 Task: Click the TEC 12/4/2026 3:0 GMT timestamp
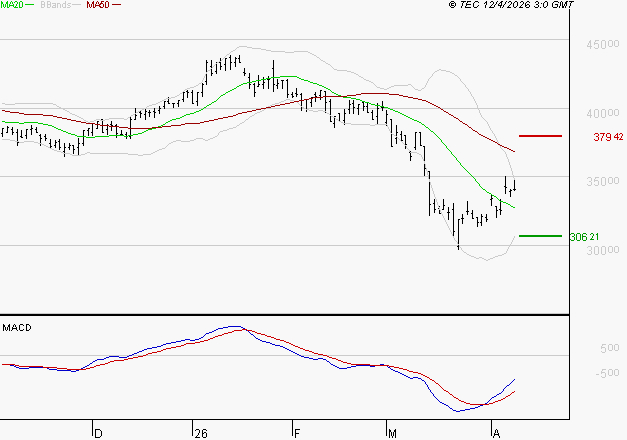click(511, 5)
